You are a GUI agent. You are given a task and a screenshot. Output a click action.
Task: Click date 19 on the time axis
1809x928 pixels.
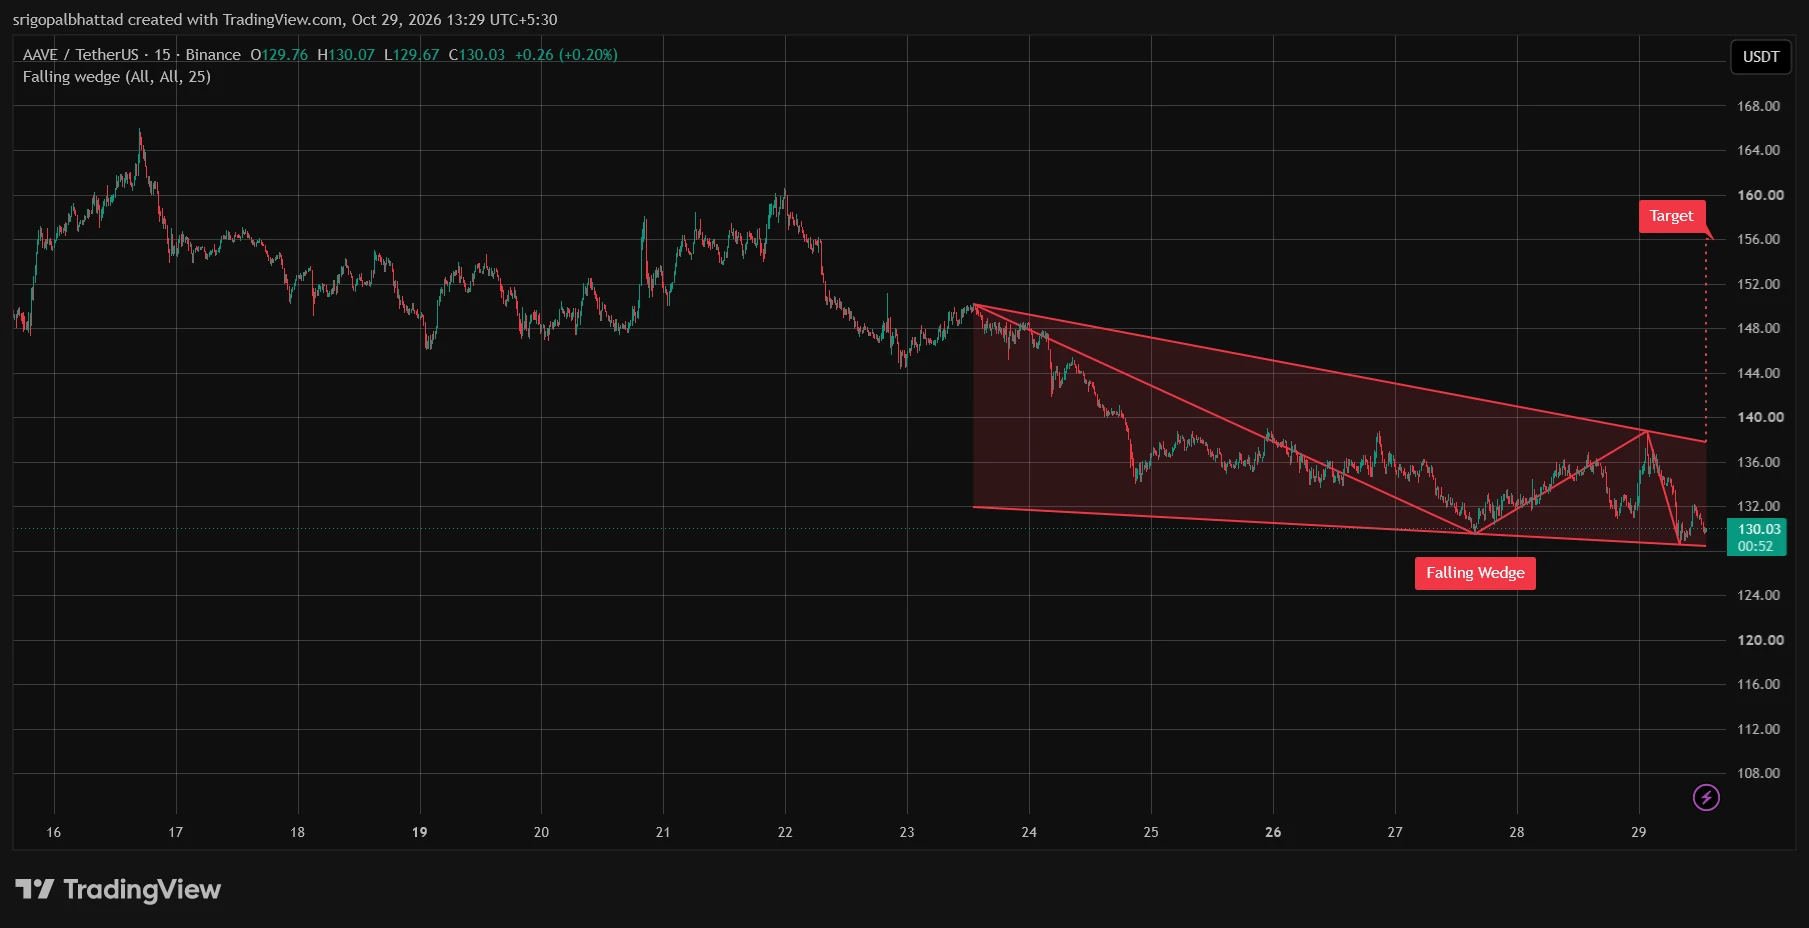pos(420,832)
